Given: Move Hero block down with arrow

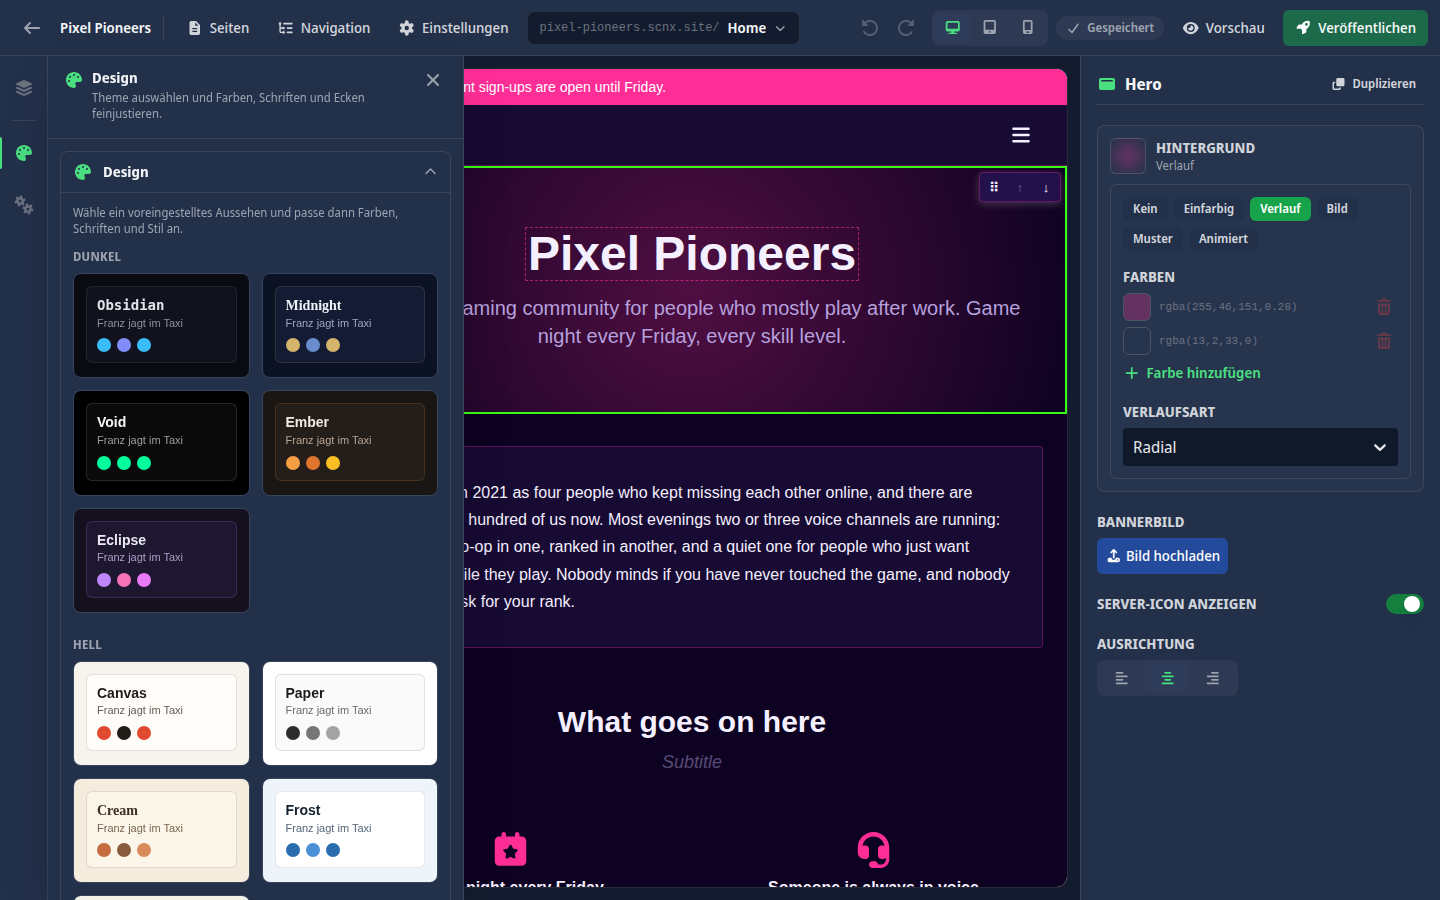Looking at the screenshot, I should pyautogui.click(x=1046, y=188).
